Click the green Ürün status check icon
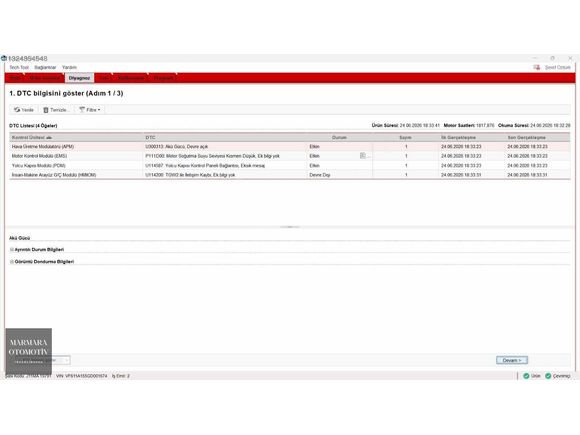Image resolution: width=580 pixels, height=435 pixels. (526, 376)
